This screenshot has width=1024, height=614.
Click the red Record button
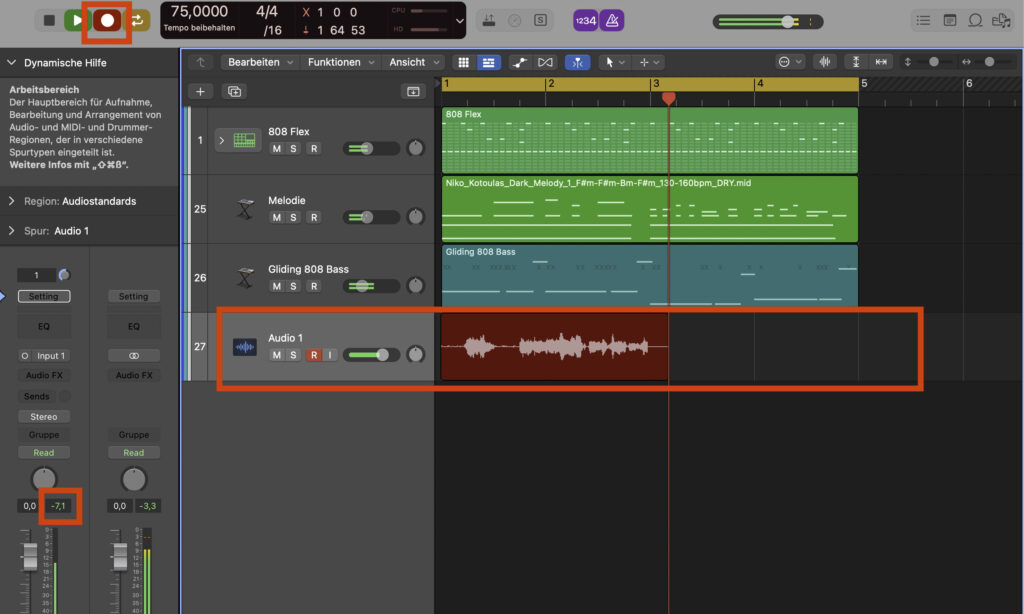pyautogui.click(x=107, y=20)
